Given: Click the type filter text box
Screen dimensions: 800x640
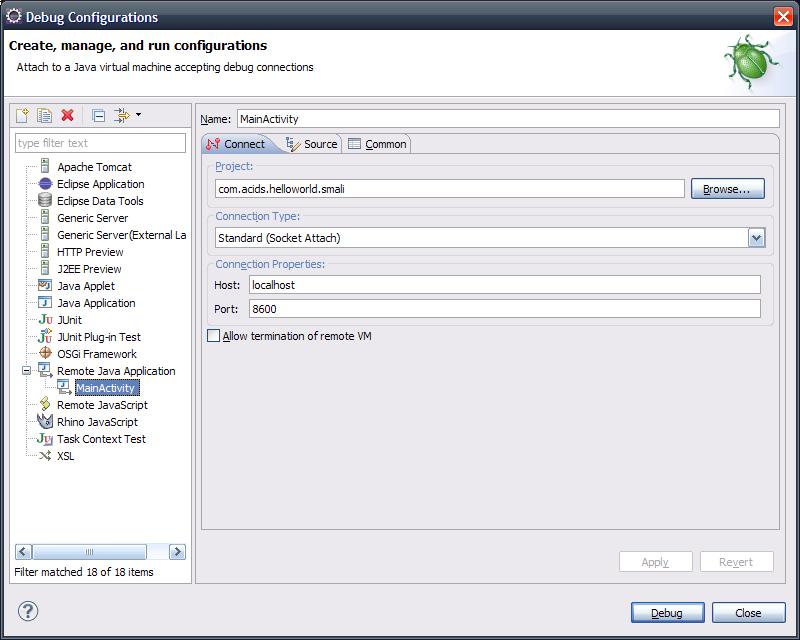Looking at the screenshot, I should coord(101,143).
